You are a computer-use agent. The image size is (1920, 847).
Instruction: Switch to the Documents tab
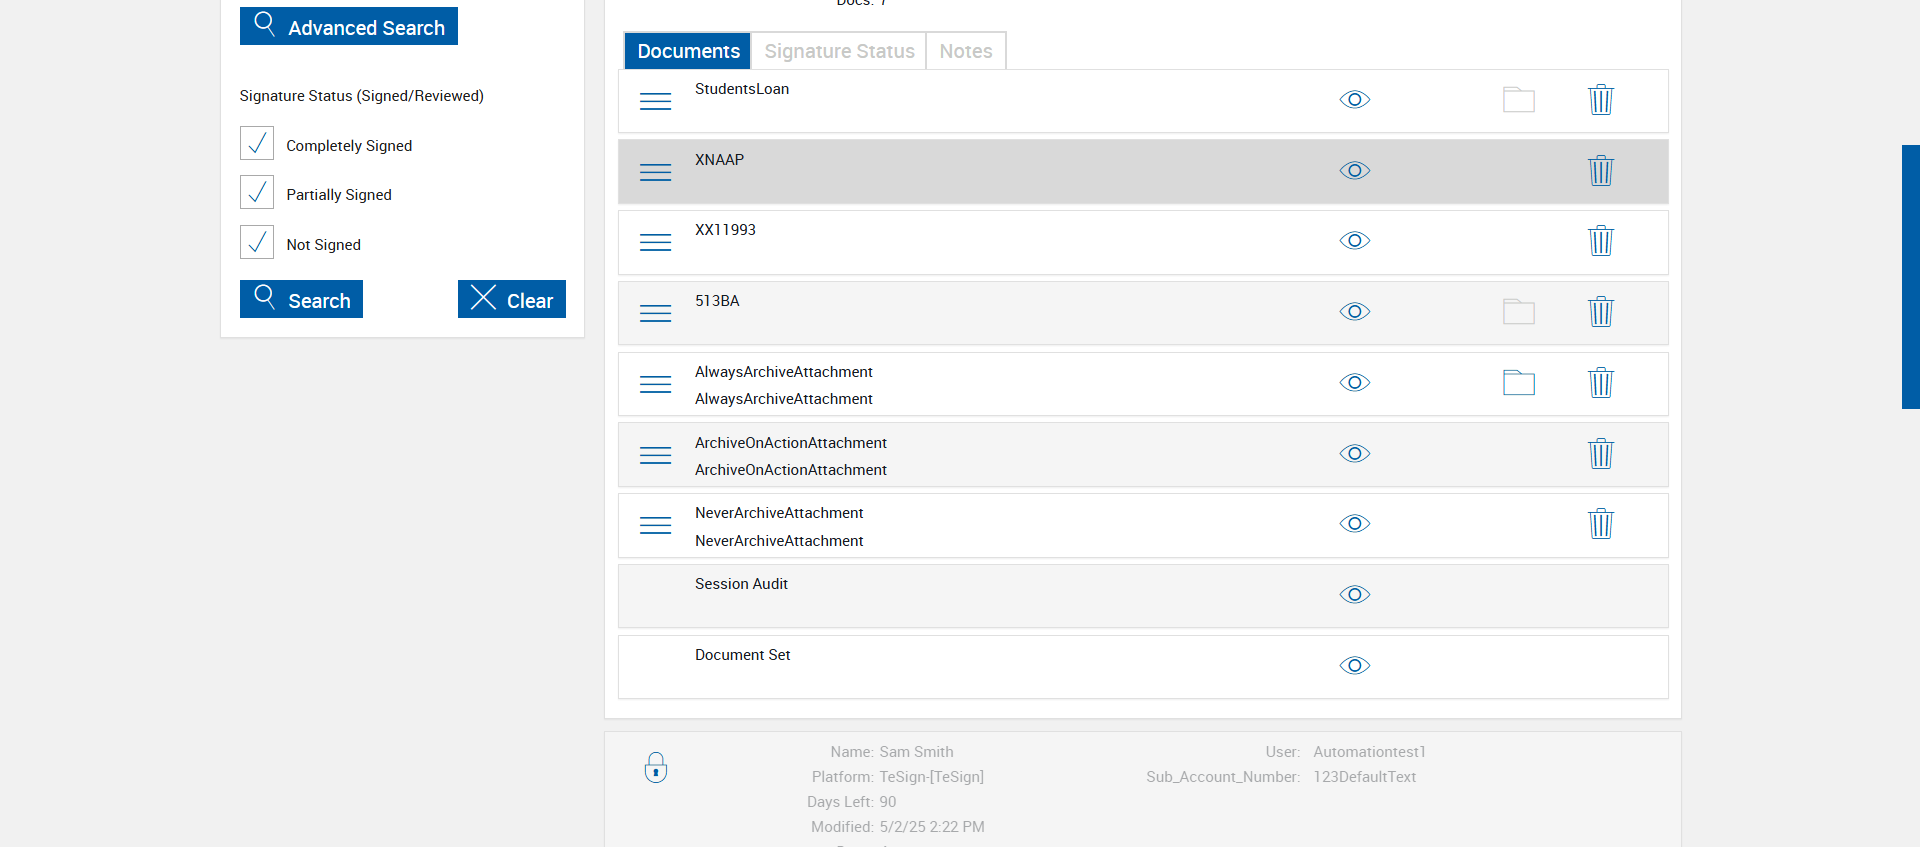(688, 51)
